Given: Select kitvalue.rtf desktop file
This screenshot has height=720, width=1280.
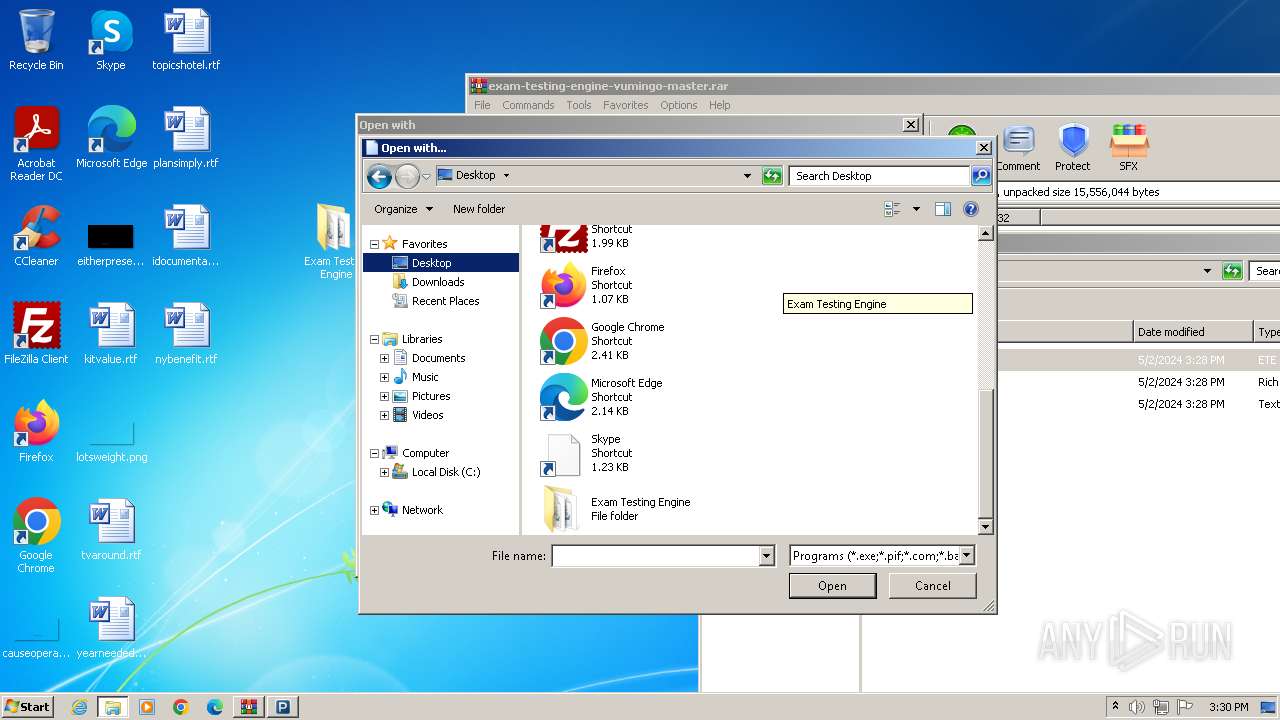Looking at the screenshot, I should pyautogui.click(x=111, y=334).
